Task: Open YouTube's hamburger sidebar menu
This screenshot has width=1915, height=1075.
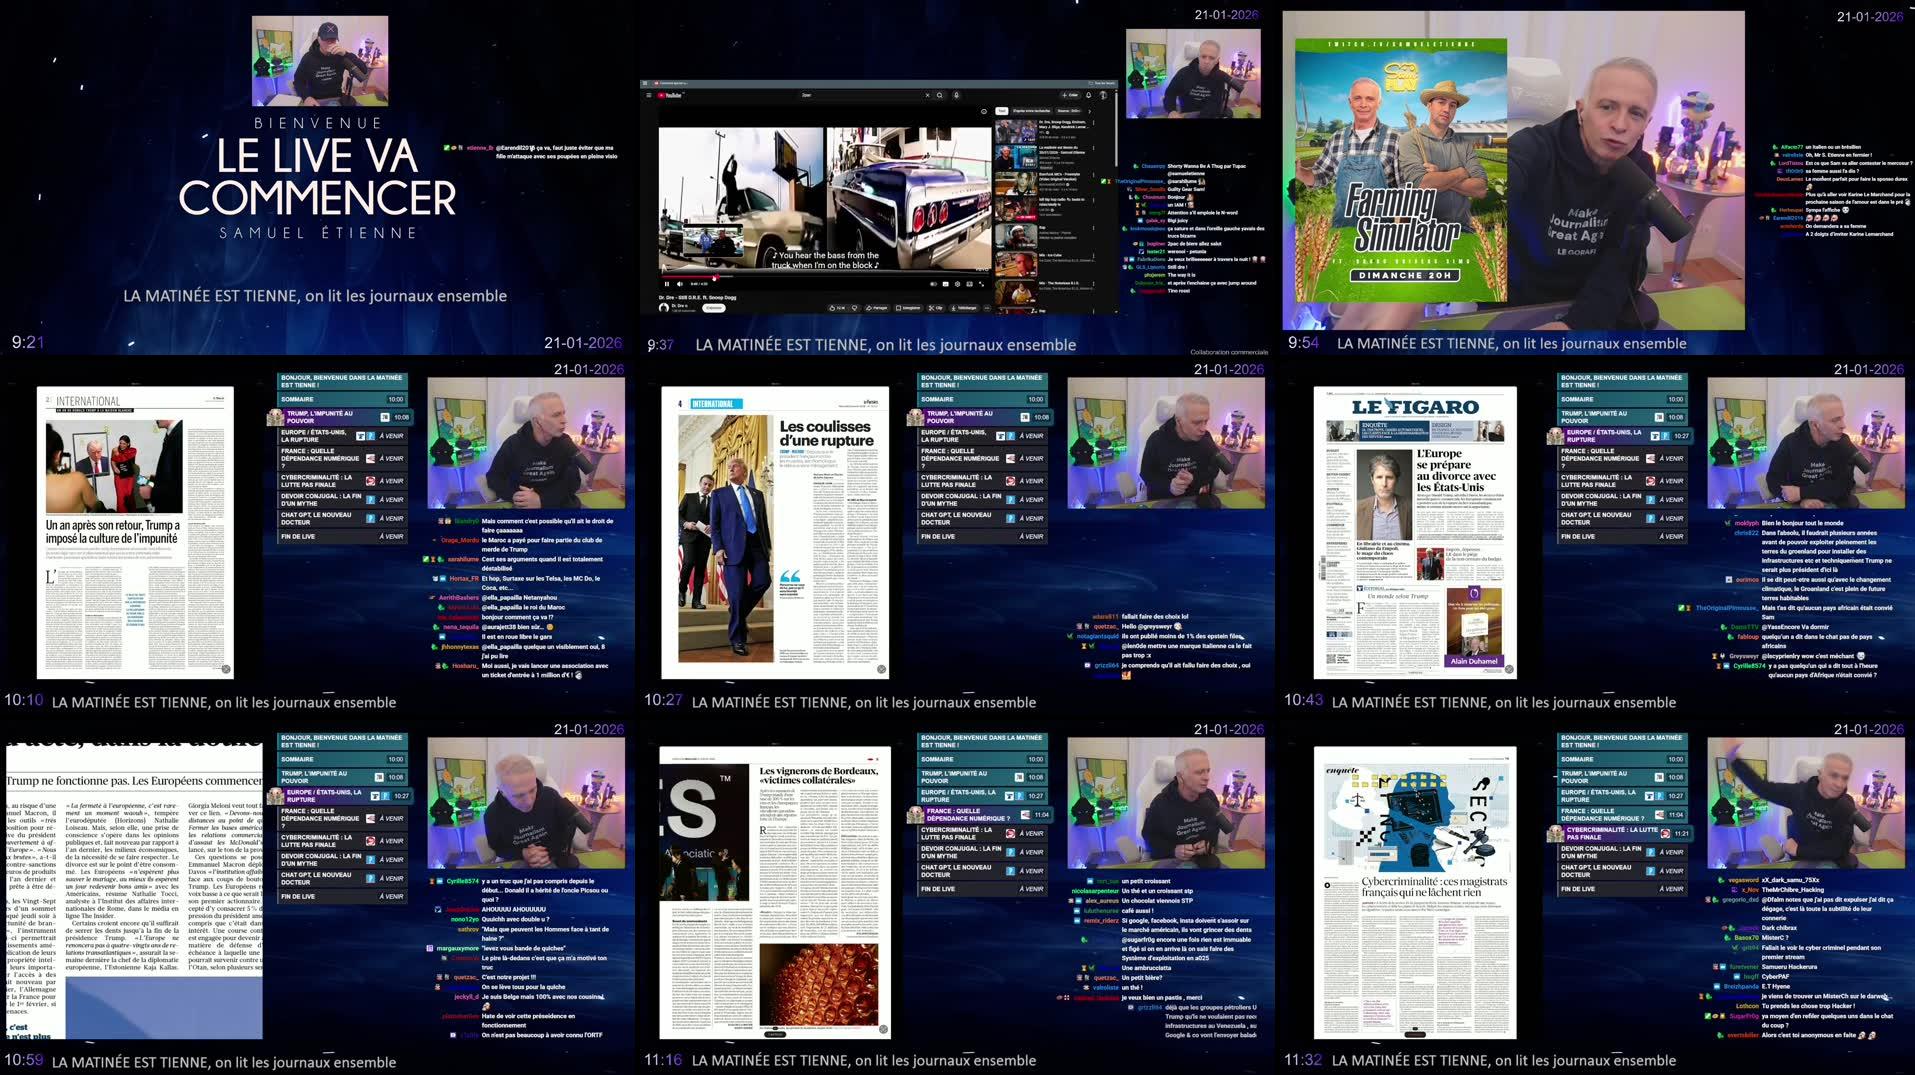Action: click(x=648, y=95)
